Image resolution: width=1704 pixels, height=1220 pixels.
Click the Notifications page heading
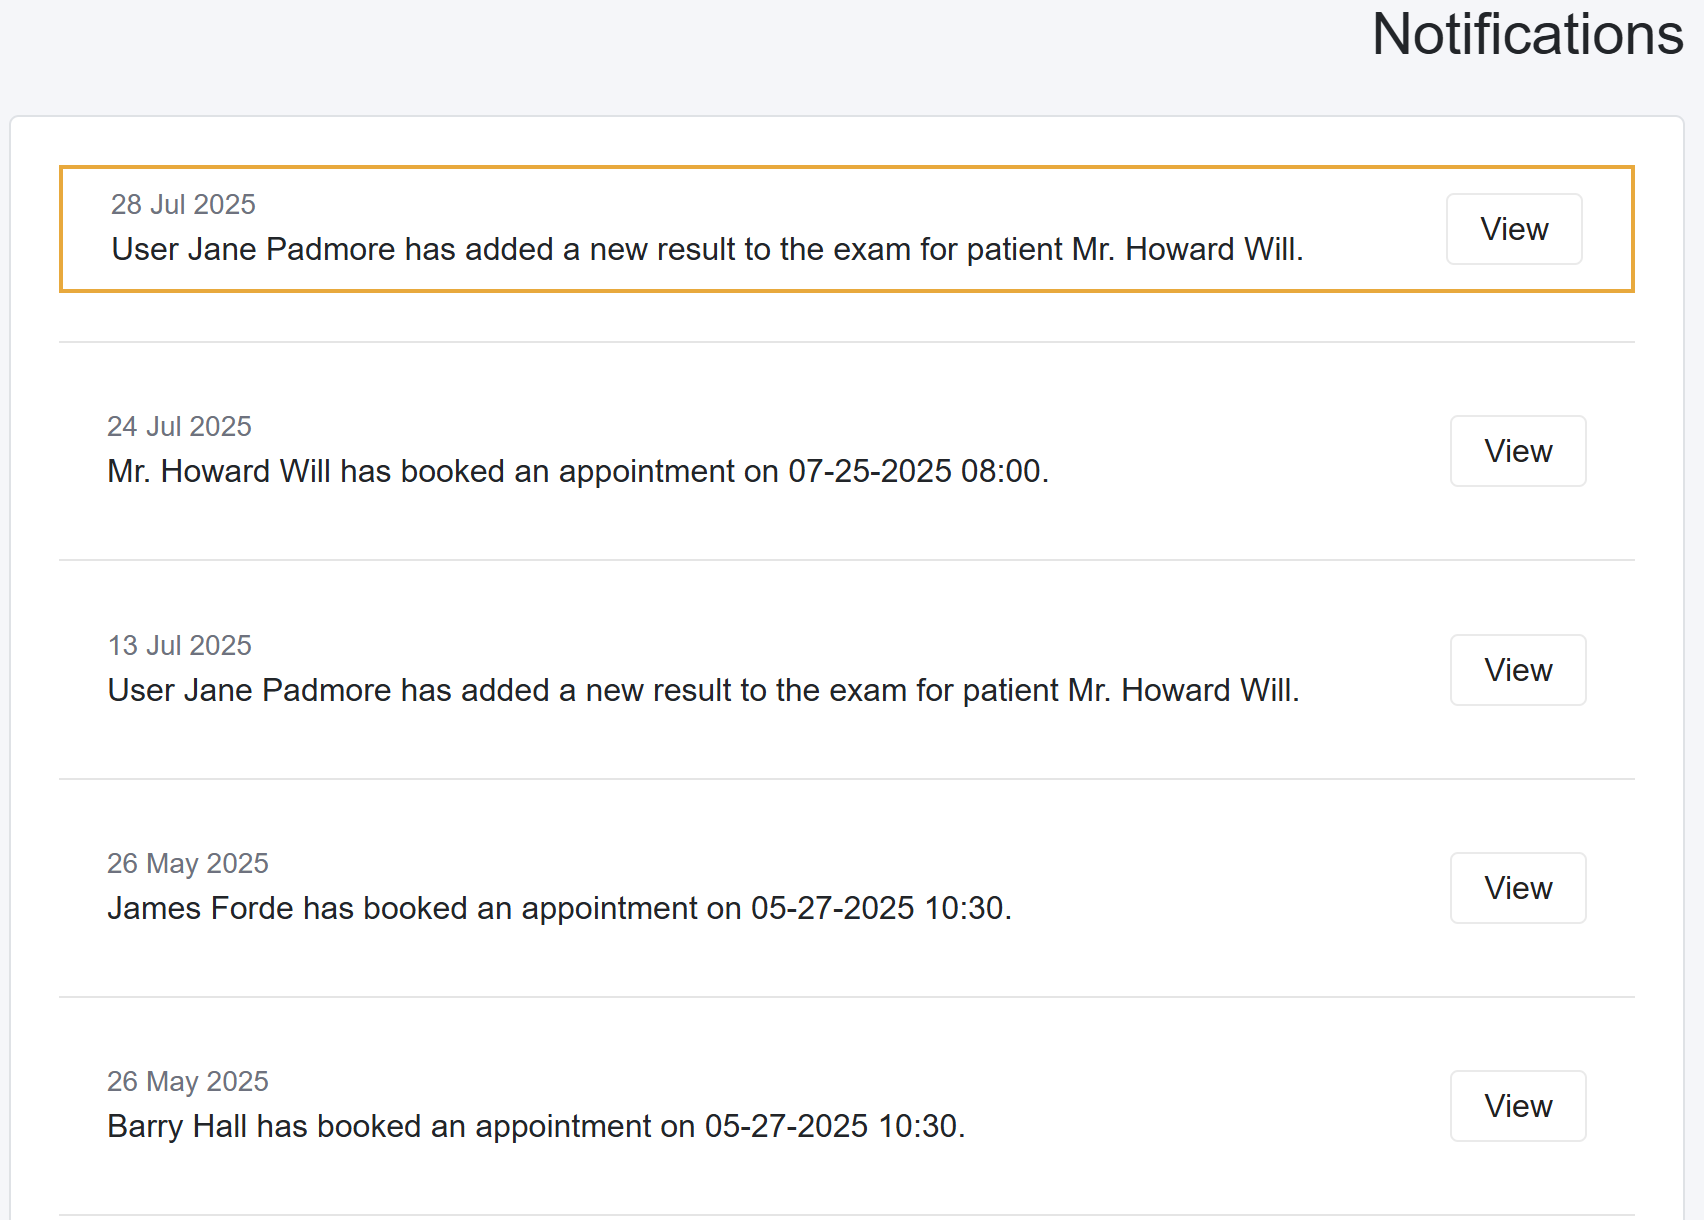[x=1526, y=35]
